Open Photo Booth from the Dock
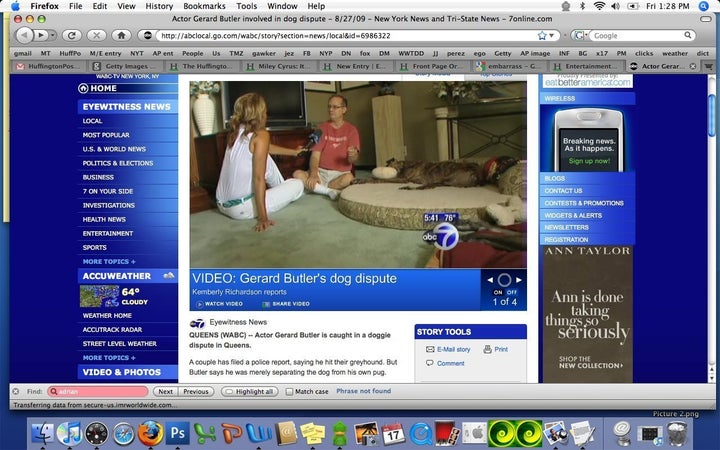This screenshot has height=450, width=720. pos(447,433)
